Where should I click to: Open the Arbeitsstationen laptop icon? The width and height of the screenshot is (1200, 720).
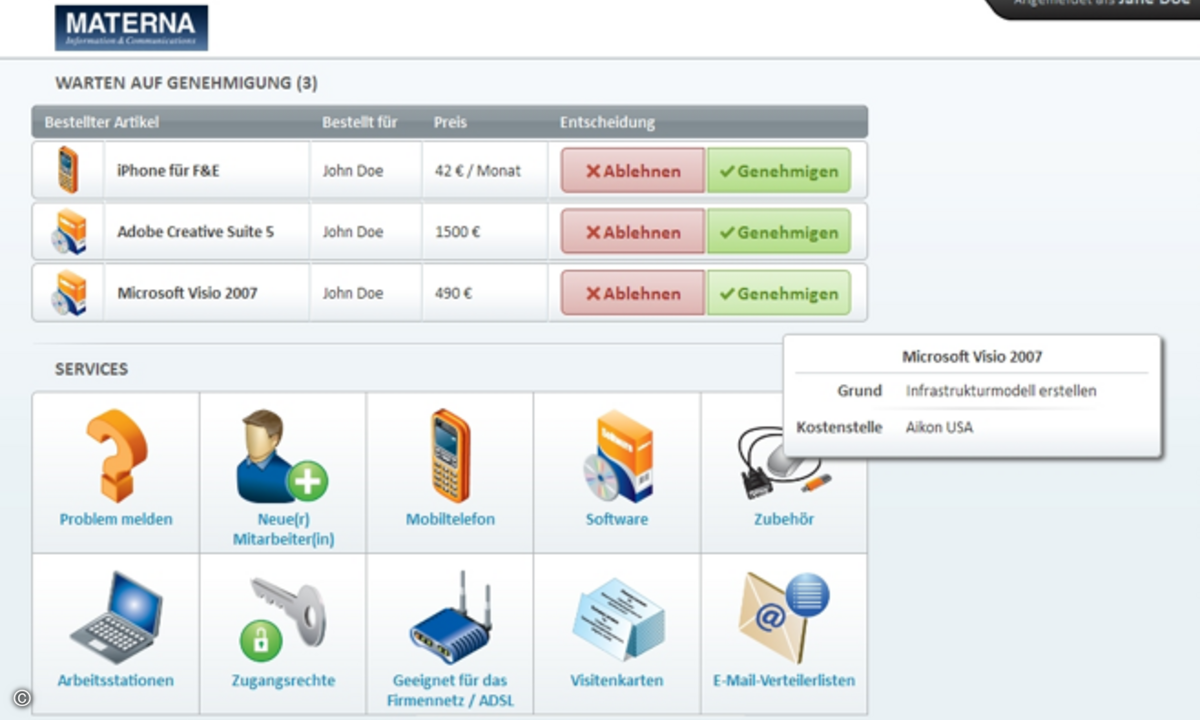116,617
